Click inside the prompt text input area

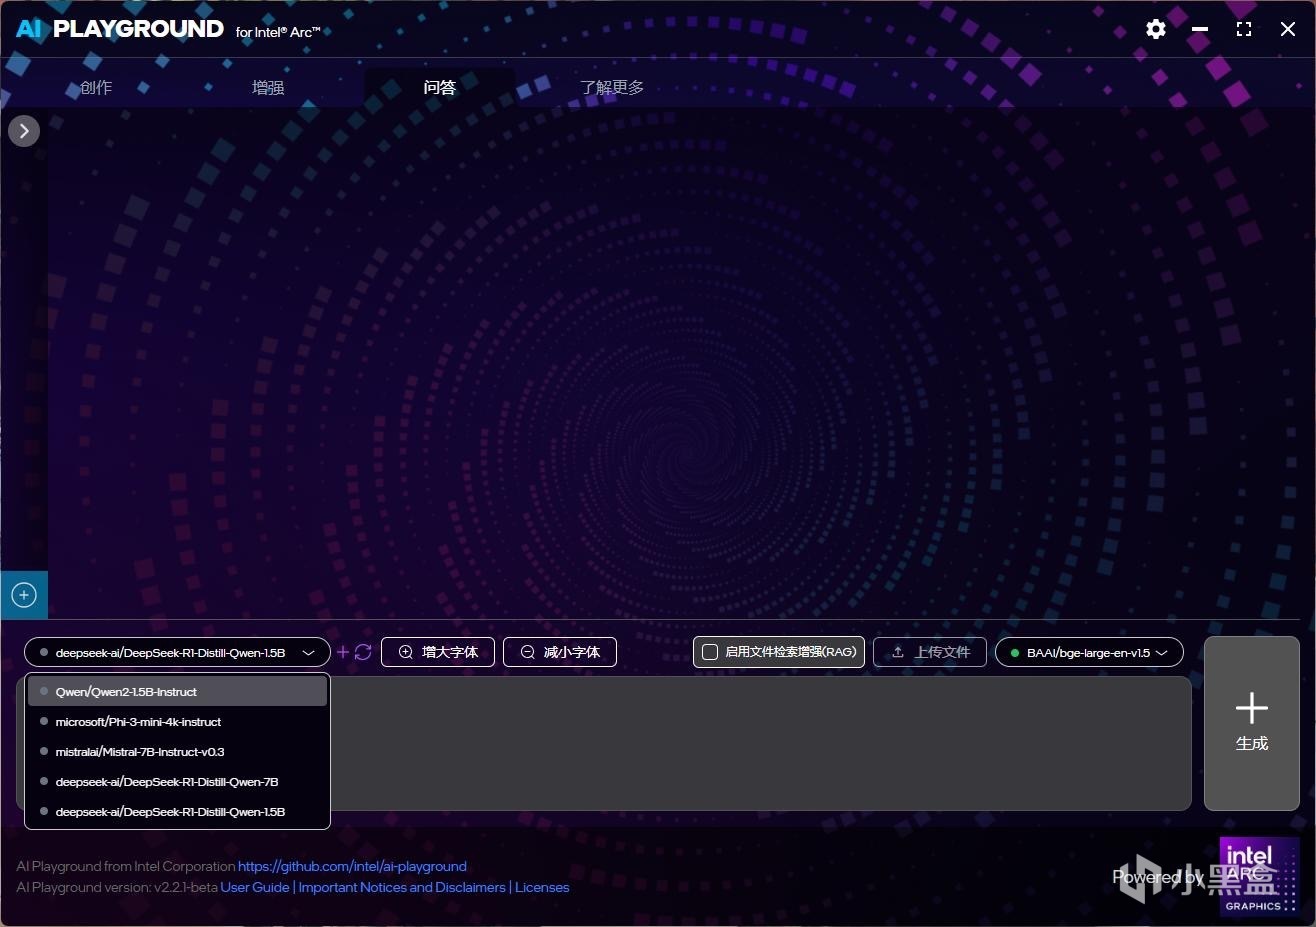(760, 743)
